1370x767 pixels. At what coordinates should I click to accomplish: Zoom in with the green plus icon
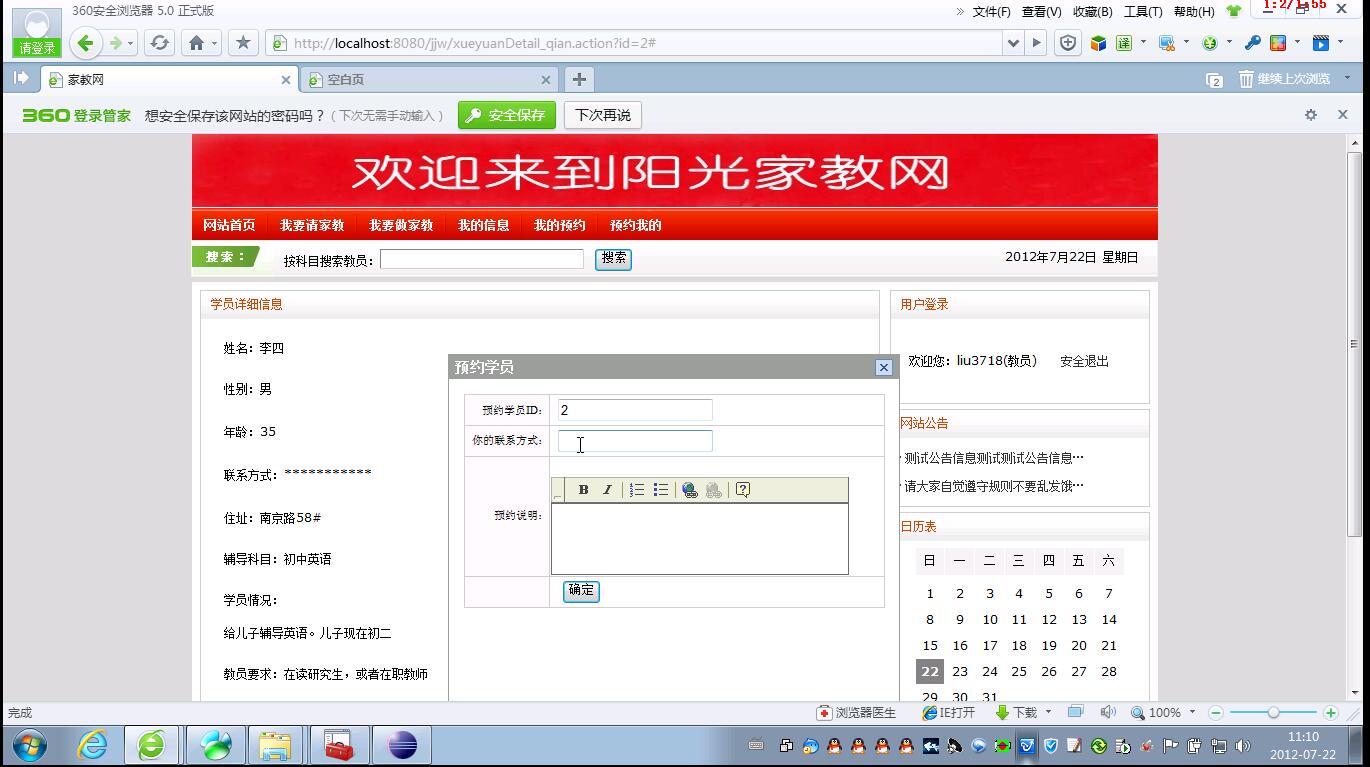tap(1330, 713)
